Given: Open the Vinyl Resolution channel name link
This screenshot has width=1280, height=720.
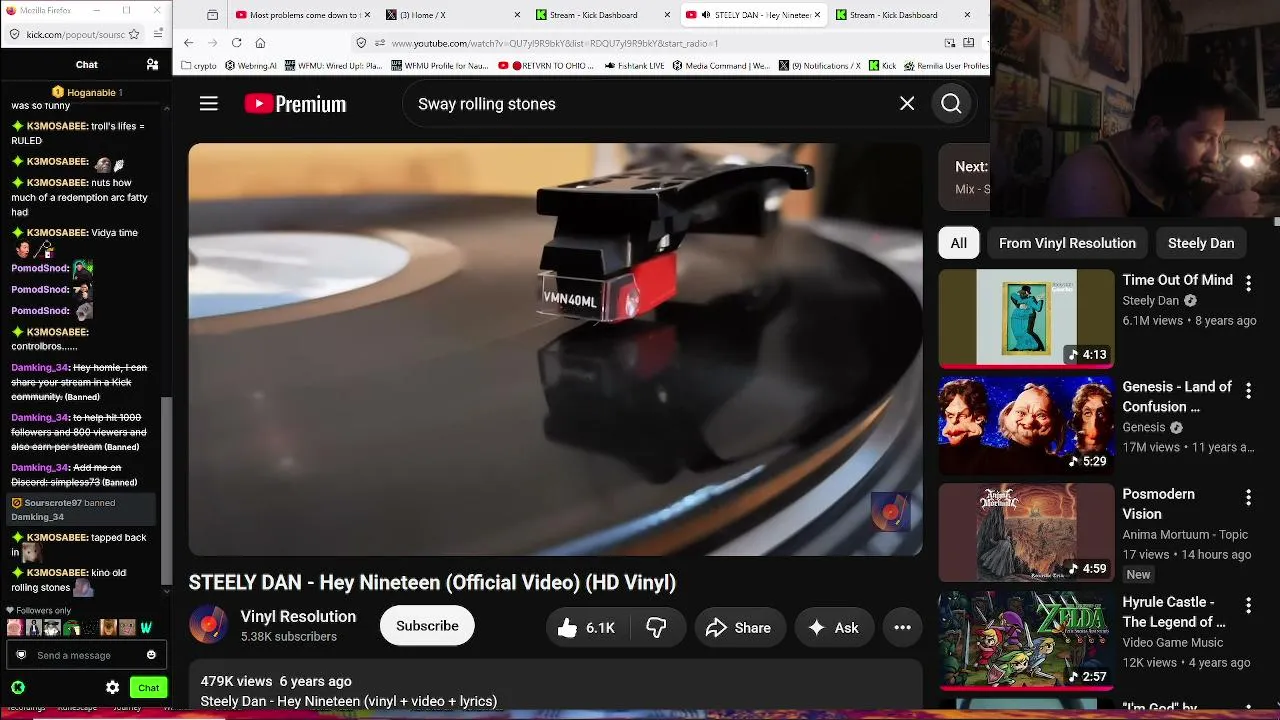Looking at the screenshot, I should 298,617.
